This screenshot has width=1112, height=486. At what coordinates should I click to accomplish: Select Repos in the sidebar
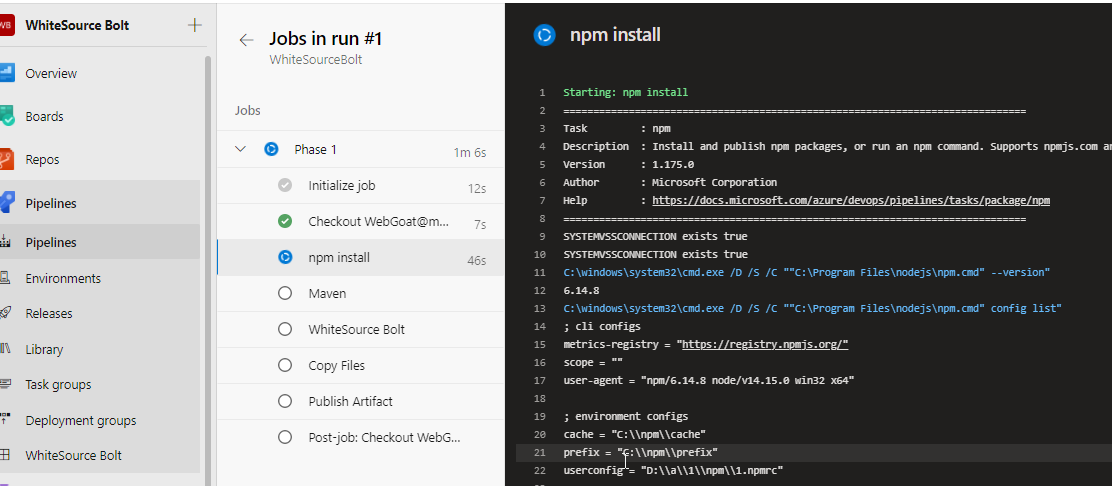pyautogui.click(x=43, y=160)
